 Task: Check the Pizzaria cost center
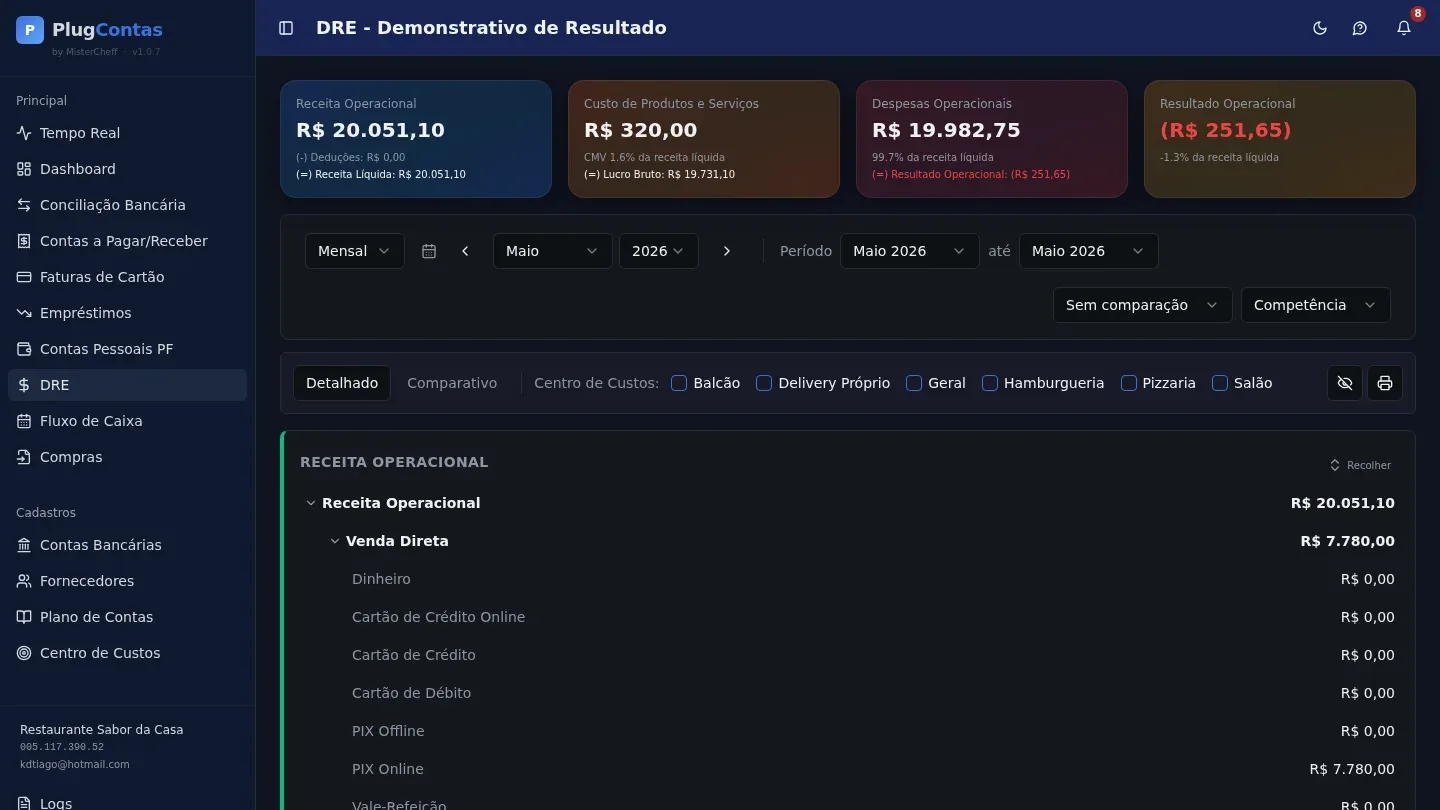point(1129,383)
